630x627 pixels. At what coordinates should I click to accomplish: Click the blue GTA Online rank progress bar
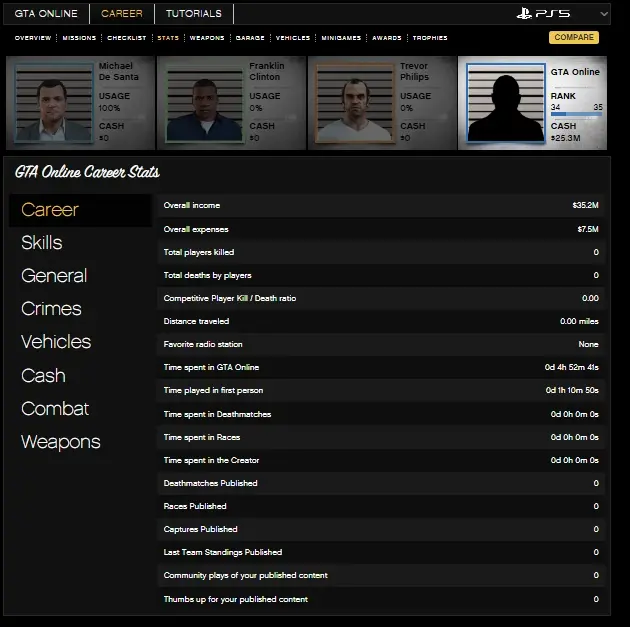[577, 116]
